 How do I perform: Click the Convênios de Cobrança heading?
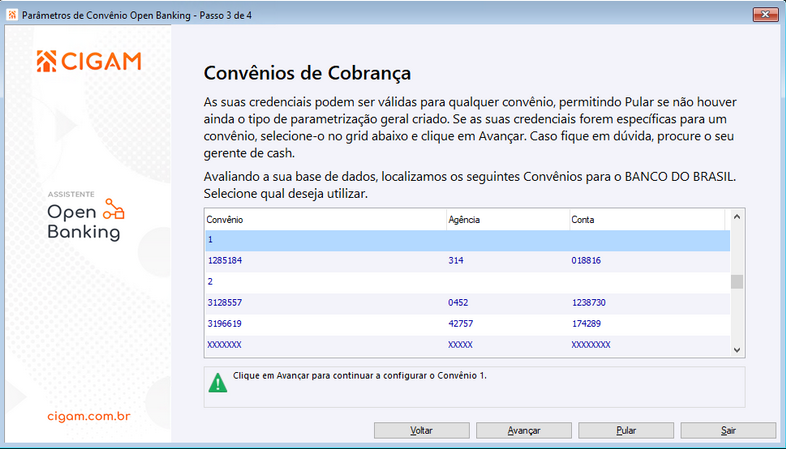tap(307, 73)
